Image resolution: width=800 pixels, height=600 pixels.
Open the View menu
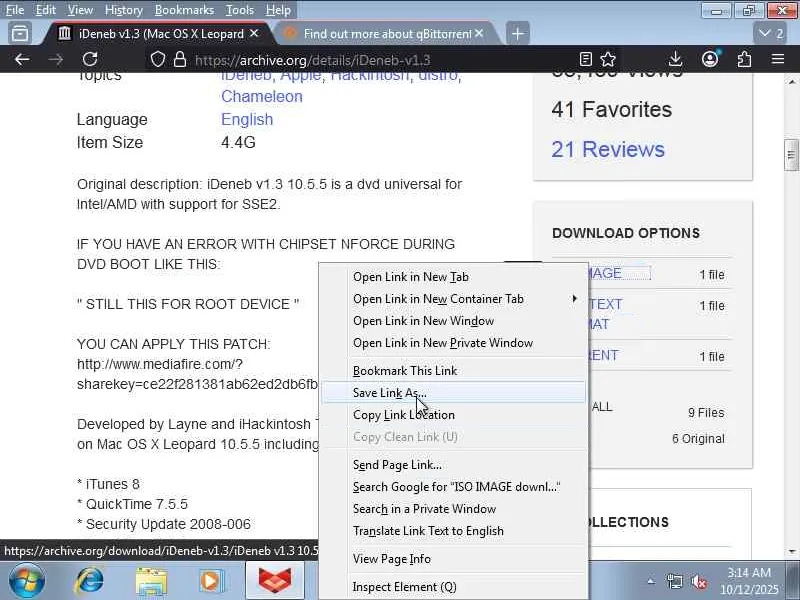(x=80, y=10)
